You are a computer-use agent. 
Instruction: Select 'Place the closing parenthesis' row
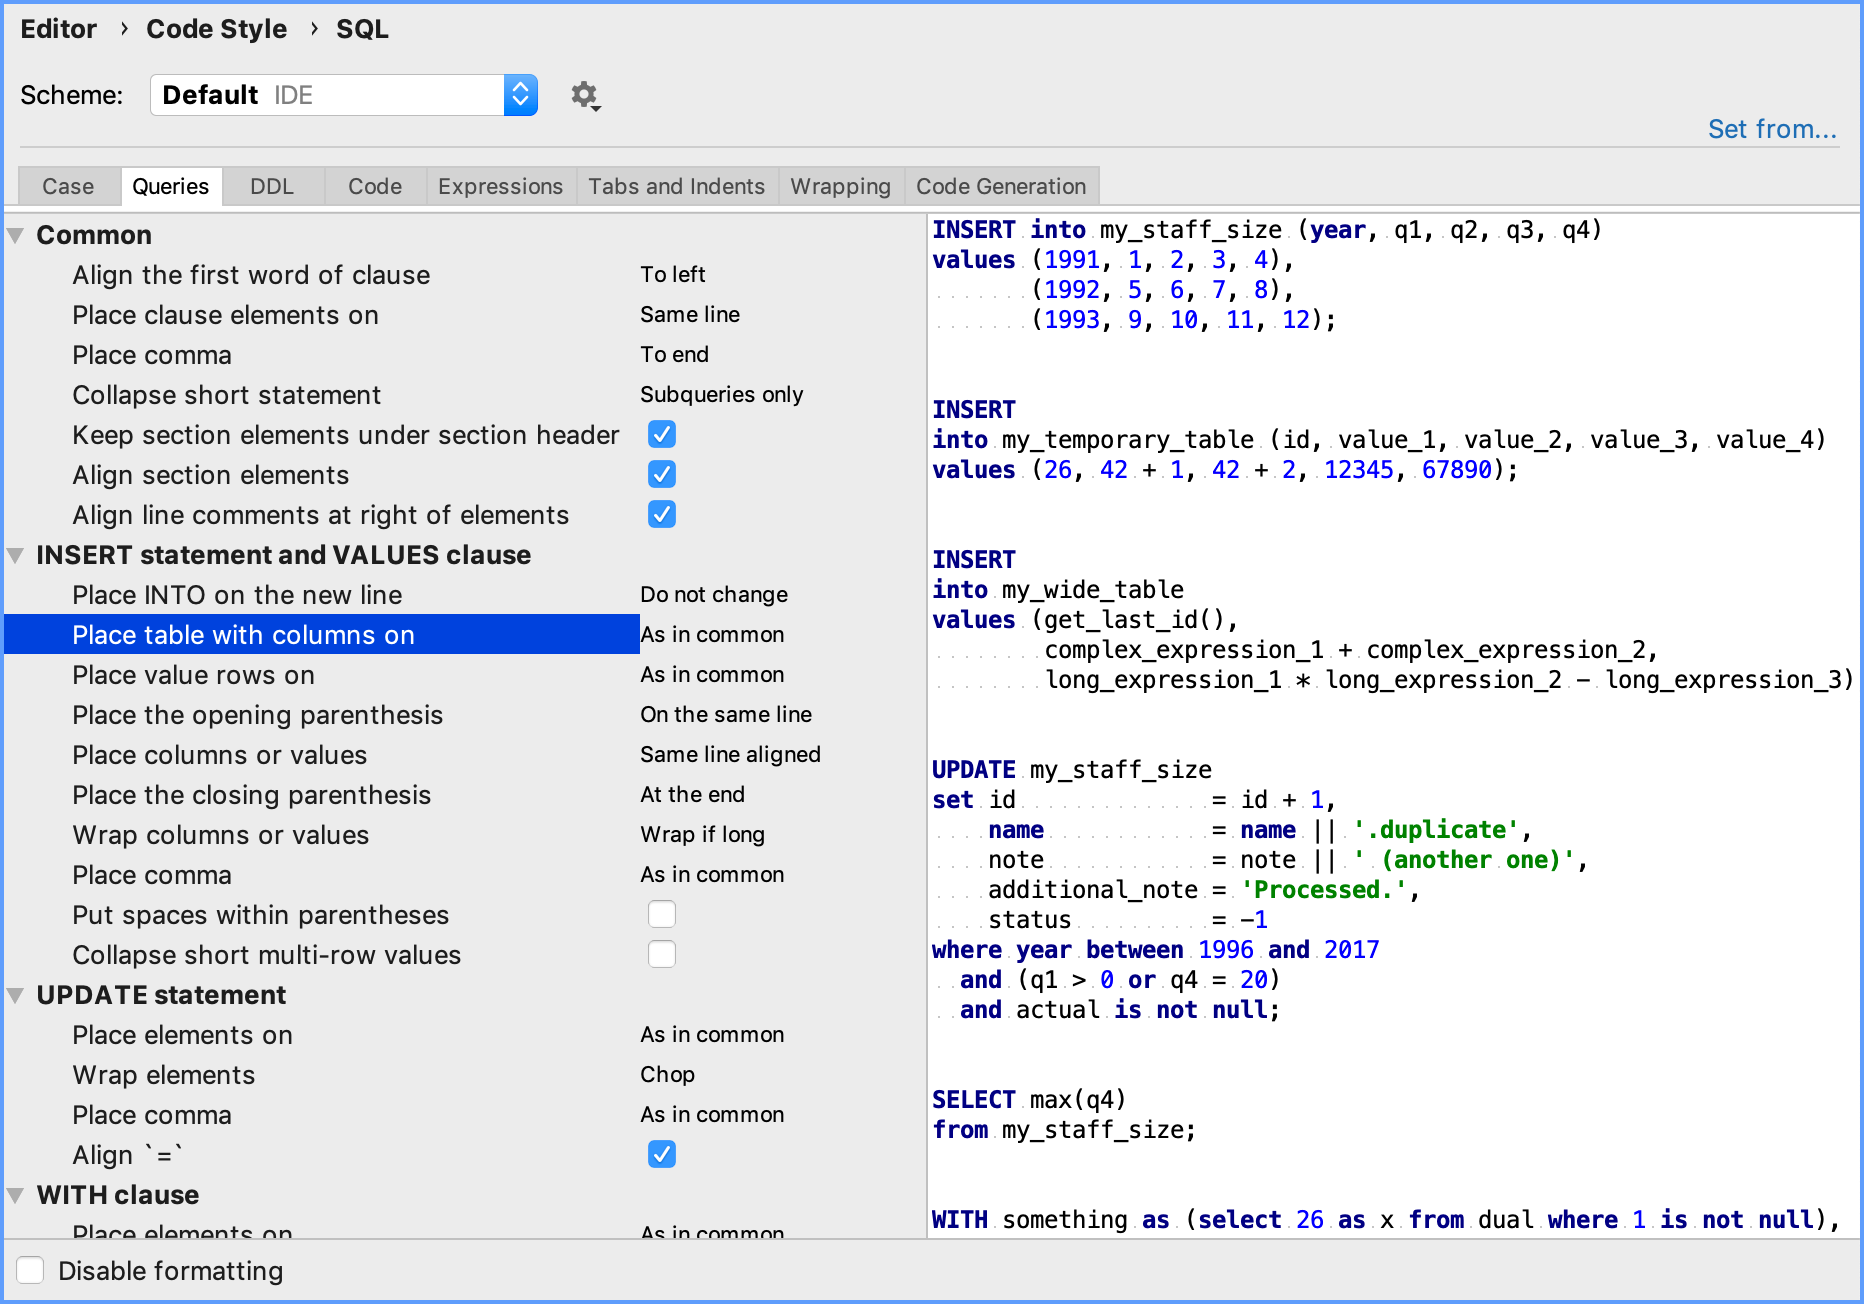pos(251,795)
